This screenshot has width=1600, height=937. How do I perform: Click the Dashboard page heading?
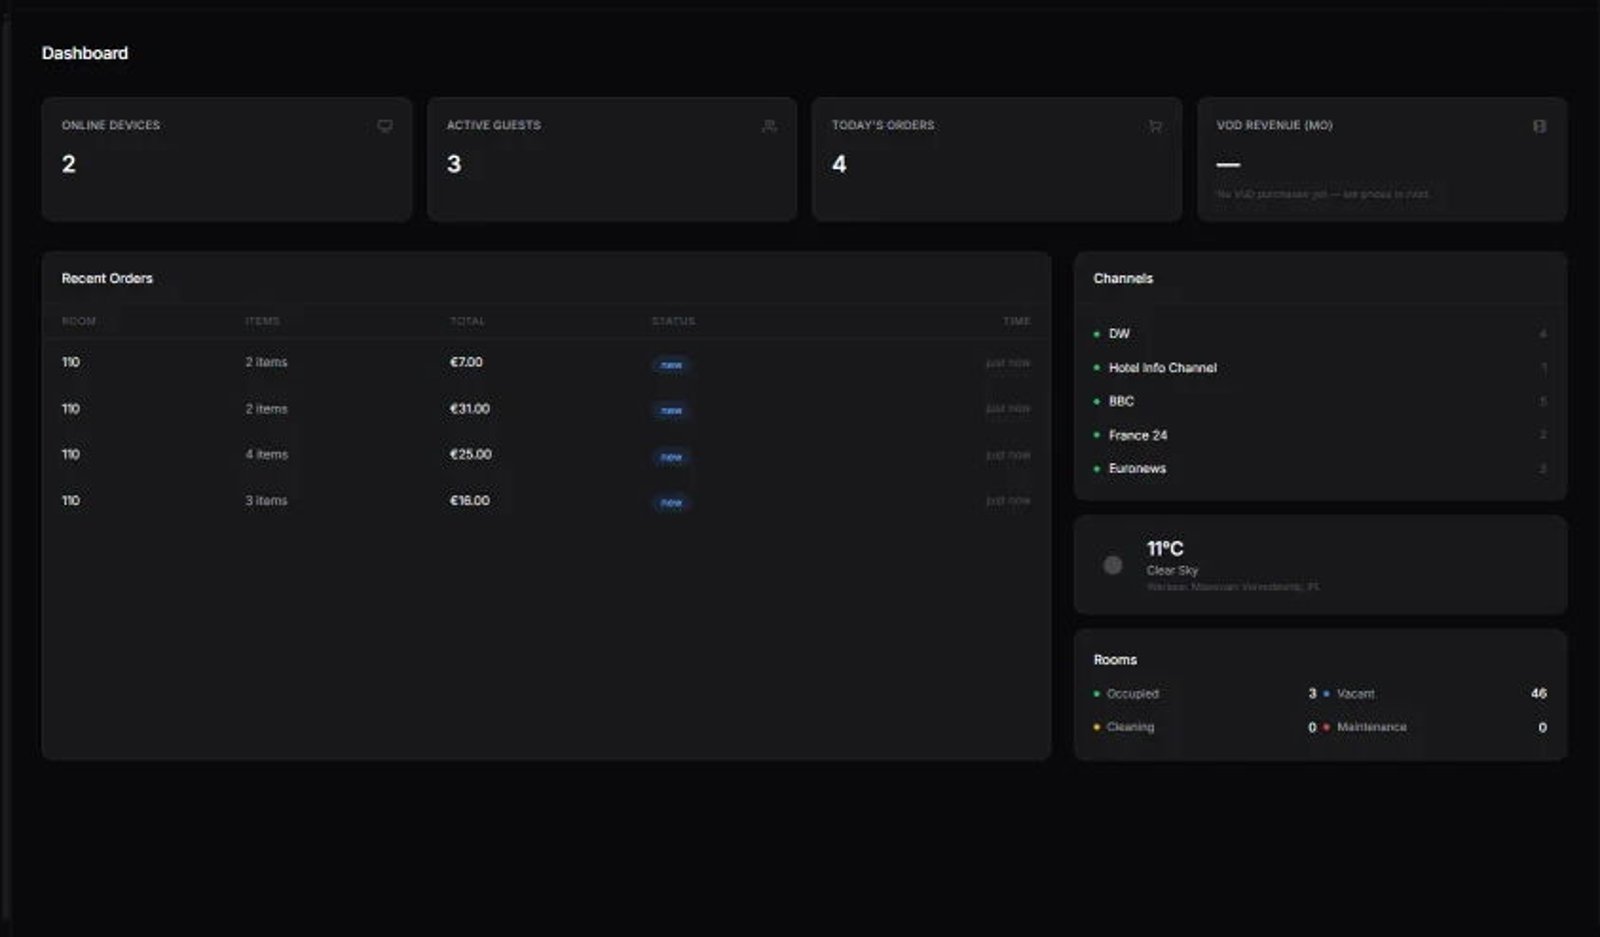click(x=85, y=53)
